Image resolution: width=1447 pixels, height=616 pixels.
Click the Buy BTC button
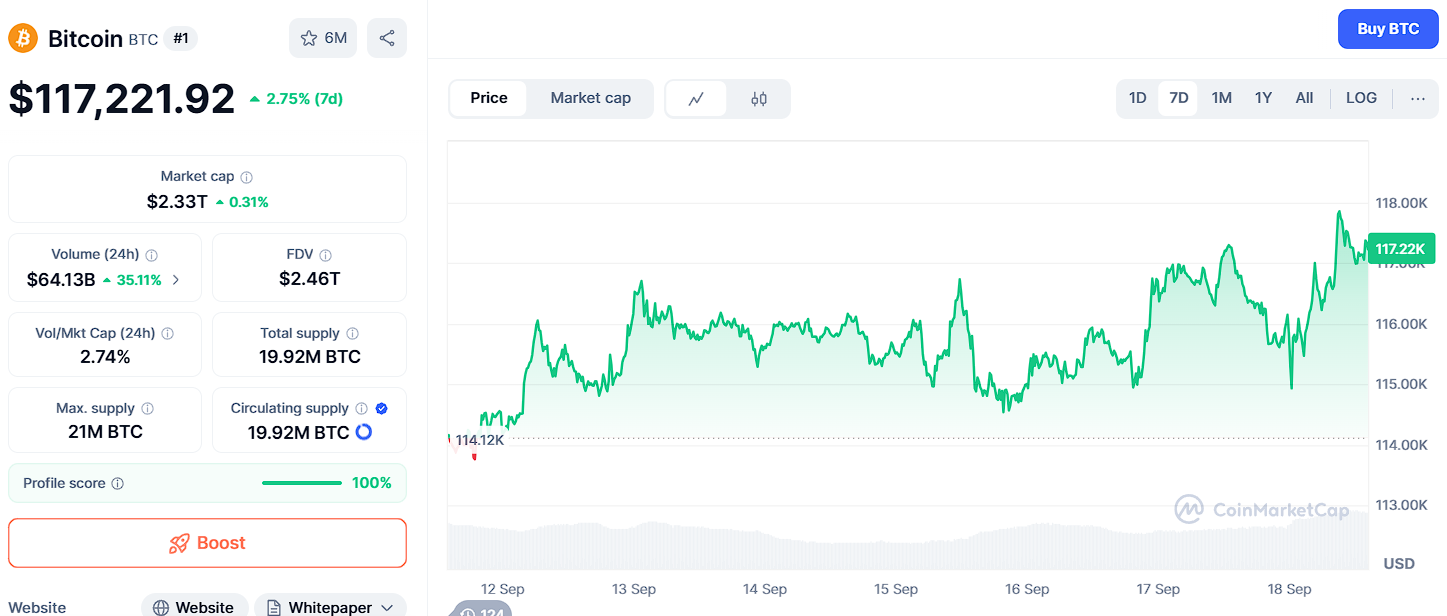(x=1388, y=29)
